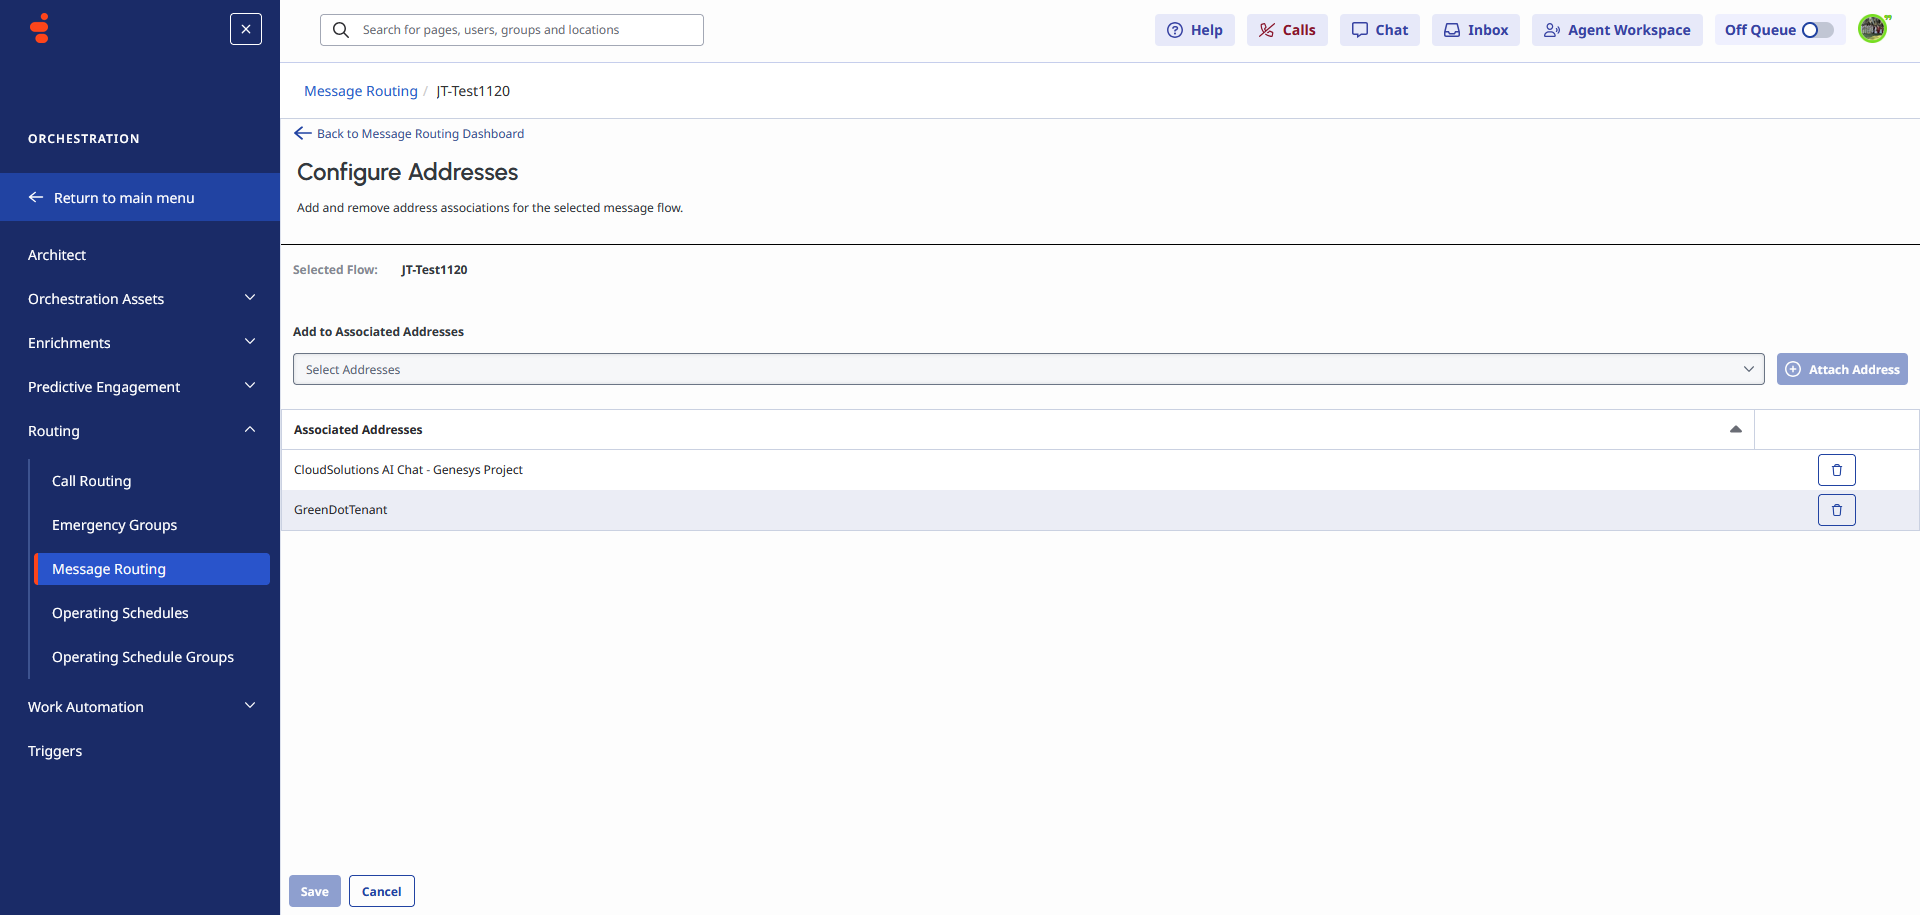1920x915 pixels.
Task: Open Help from the top toolbar
Action: point(1194,30)
